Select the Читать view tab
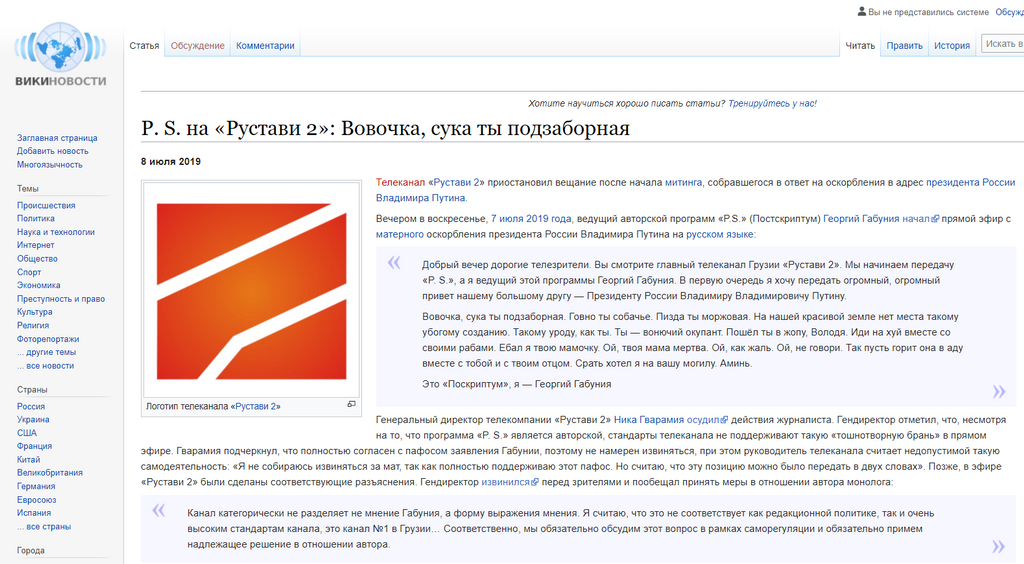Screen dimensions: 1024x564 click(x=860, y=46)
